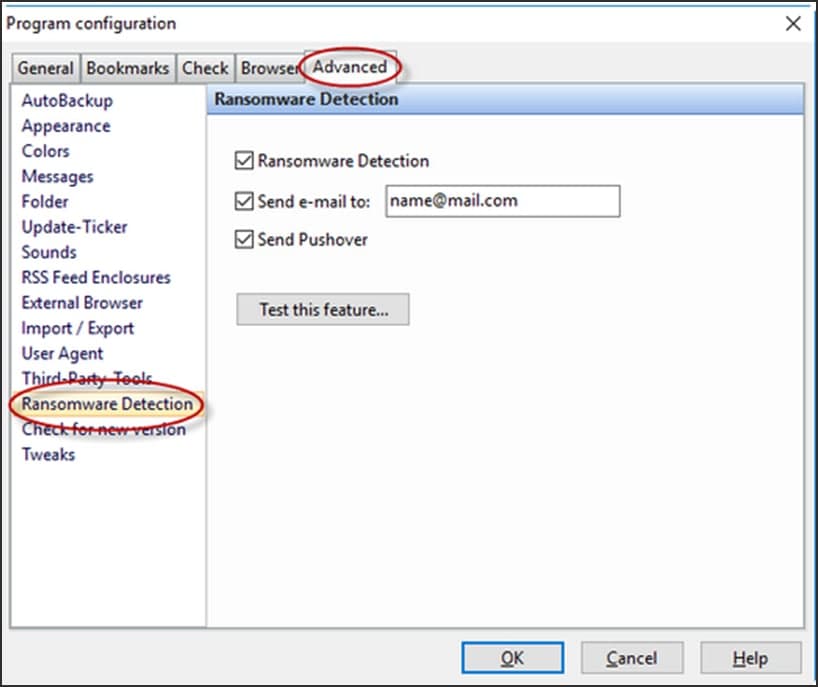This screenshot has height=687, width=818.
Task: Open the Tweaks settings page
Action: pyautogui.click(x=48, y=454)
